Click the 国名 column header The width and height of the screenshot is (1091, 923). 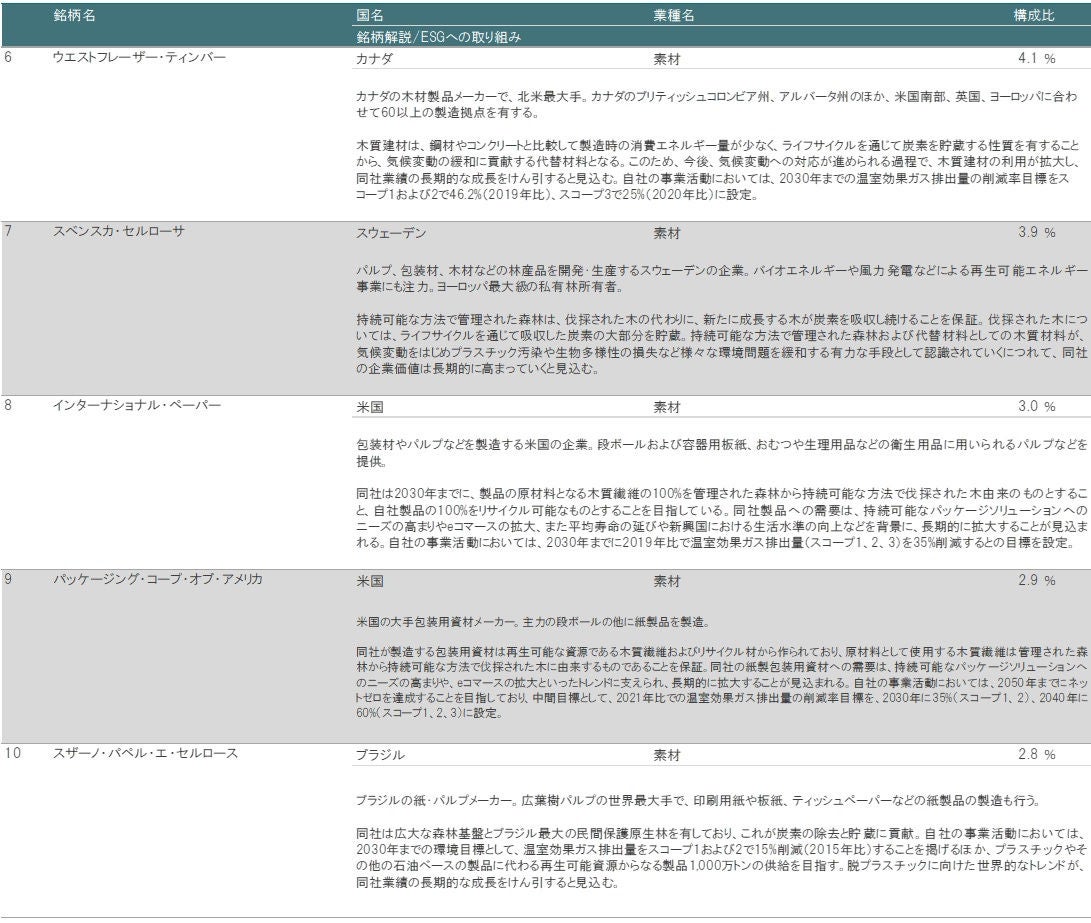[370, 16]
